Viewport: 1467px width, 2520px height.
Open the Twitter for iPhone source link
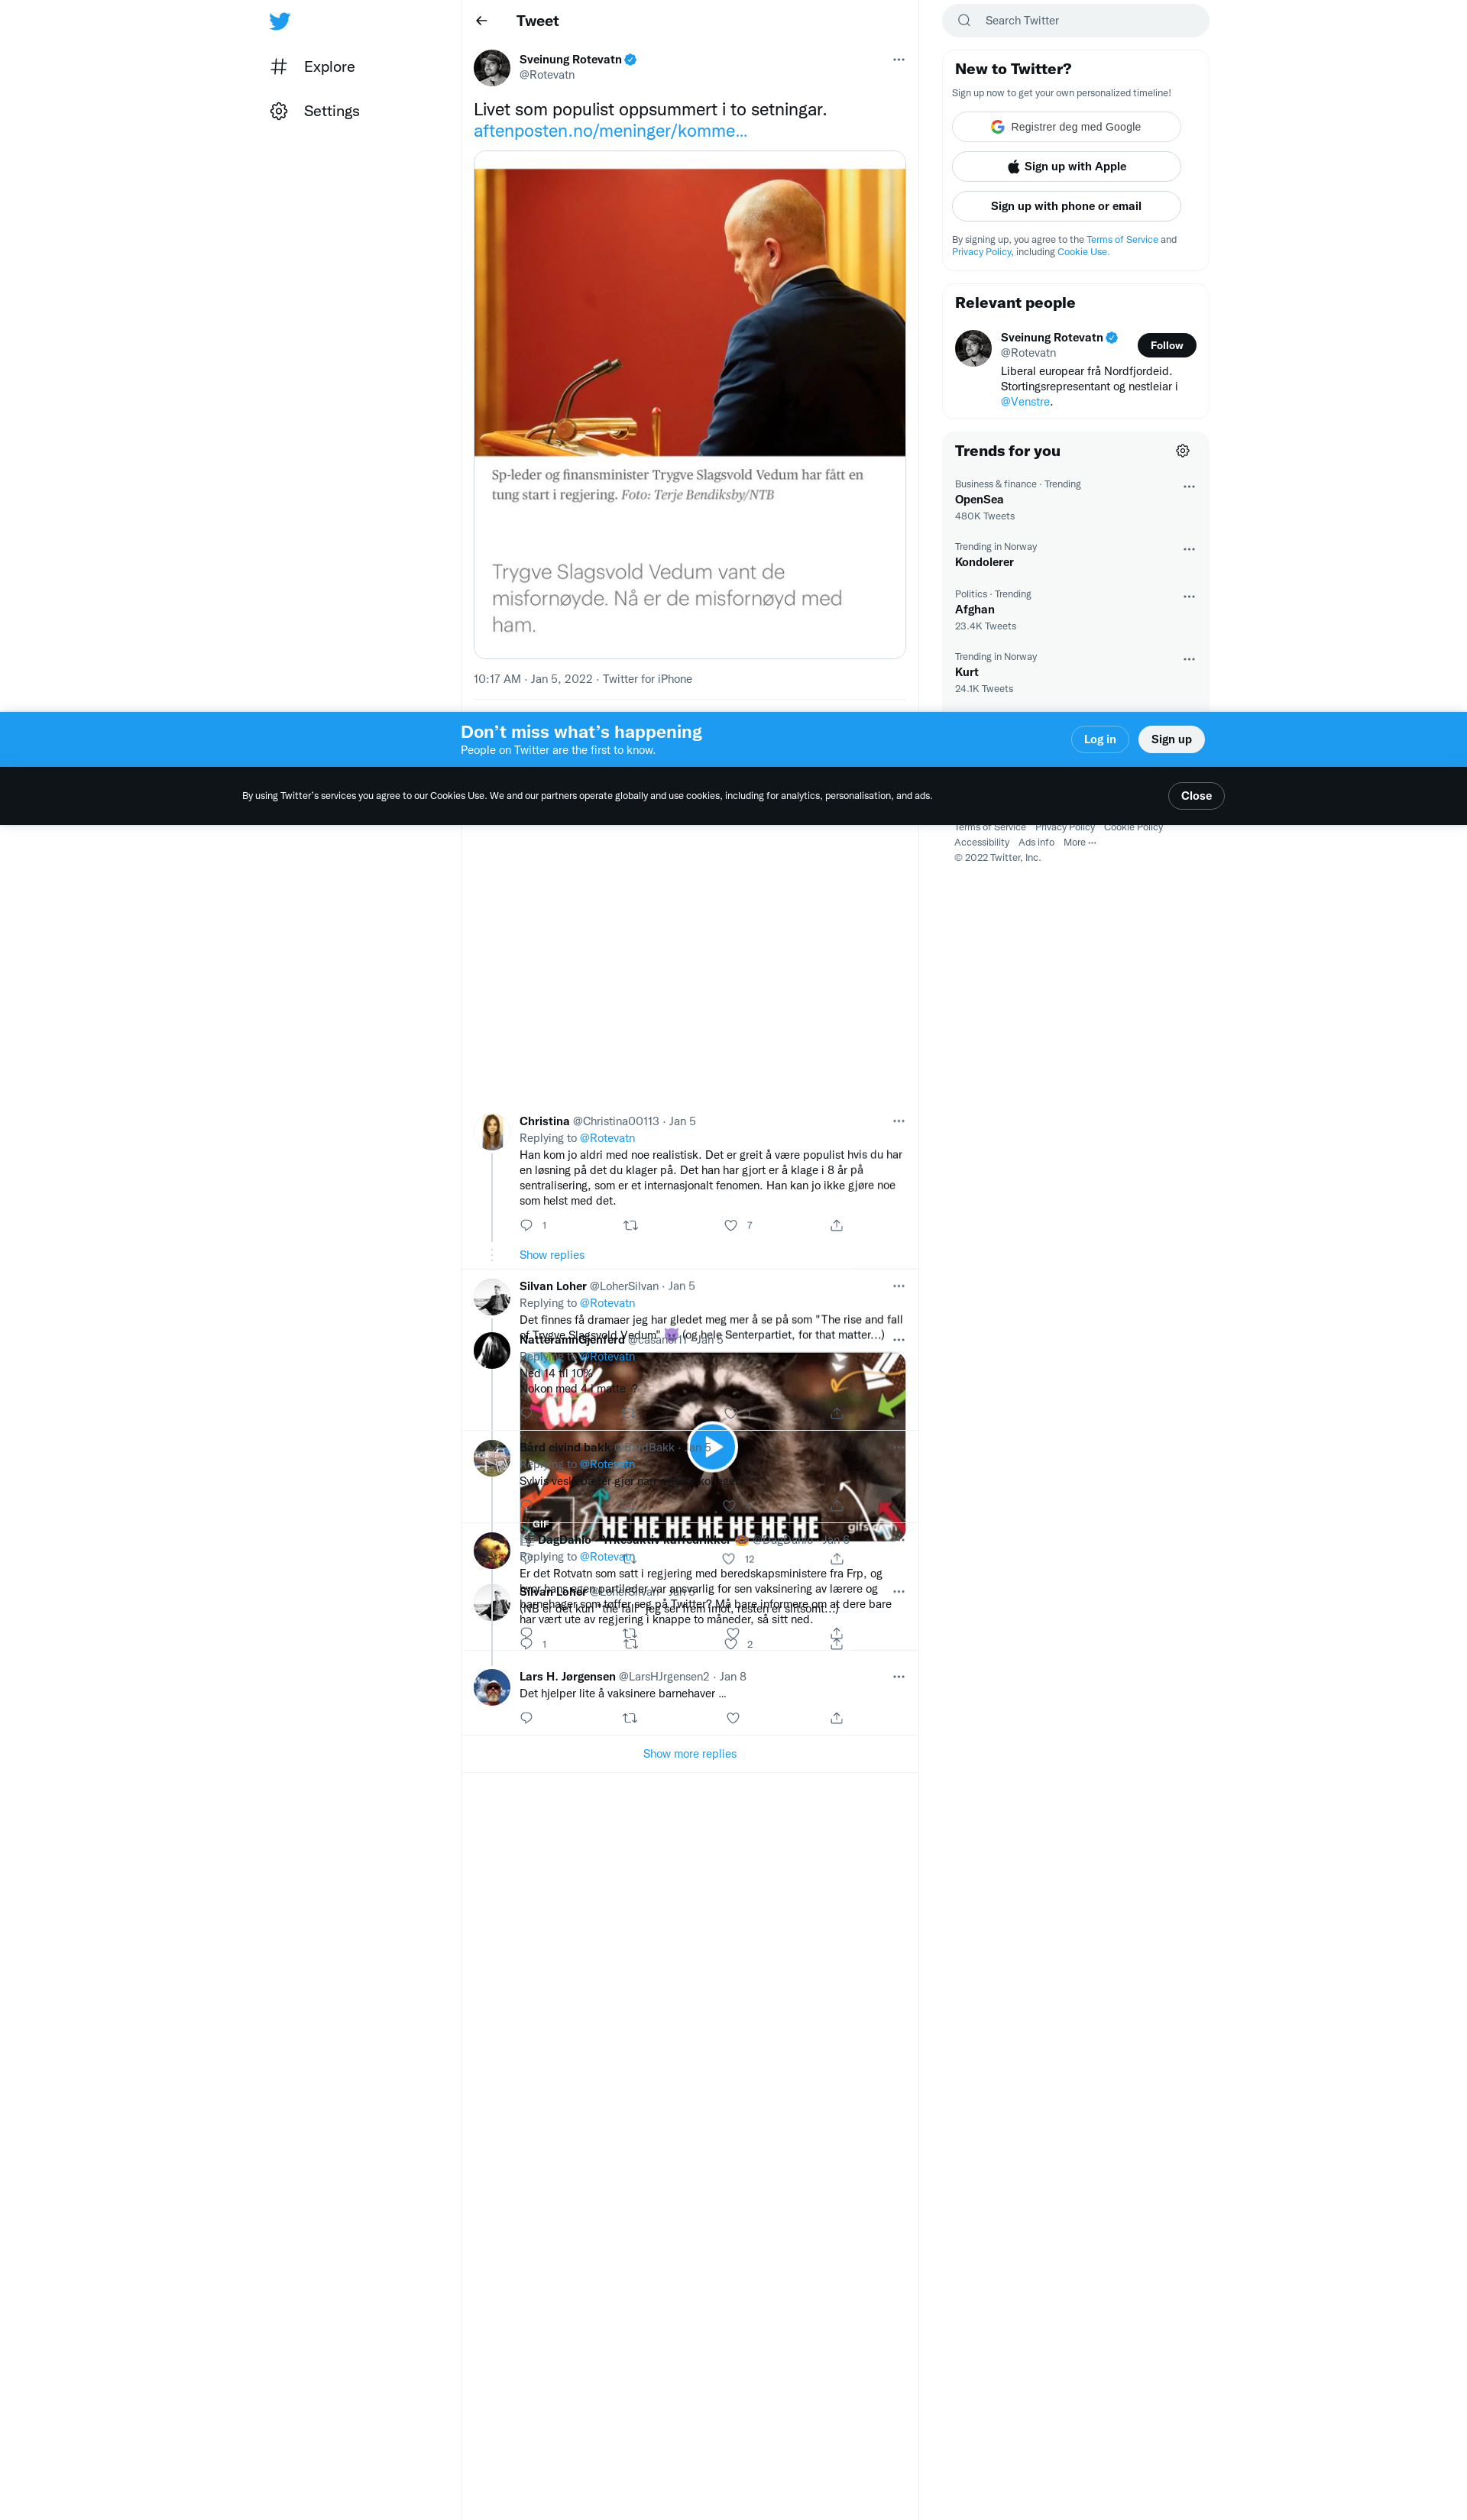tap(647, 680)
